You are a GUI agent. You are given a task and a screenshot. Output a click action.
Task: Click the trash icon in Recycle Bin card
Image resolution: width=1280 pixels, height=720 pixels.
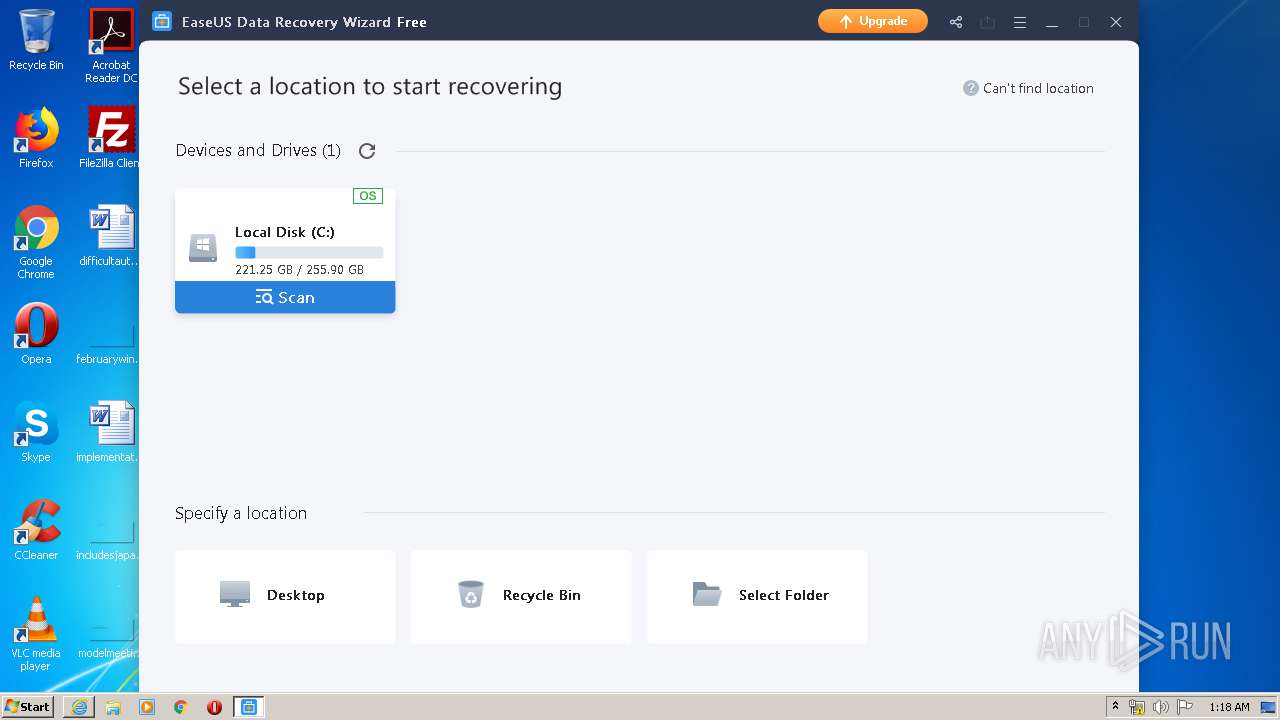[471, 595]
